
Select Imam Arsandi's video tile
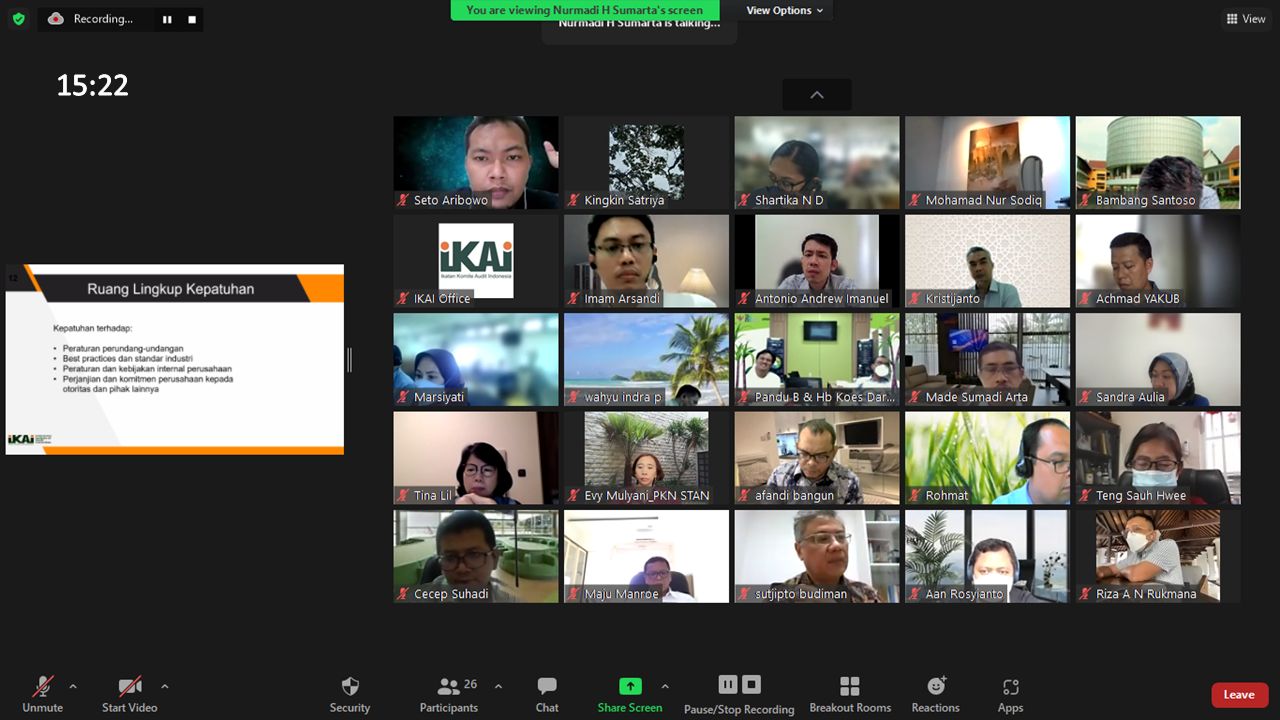coord(646,261)
